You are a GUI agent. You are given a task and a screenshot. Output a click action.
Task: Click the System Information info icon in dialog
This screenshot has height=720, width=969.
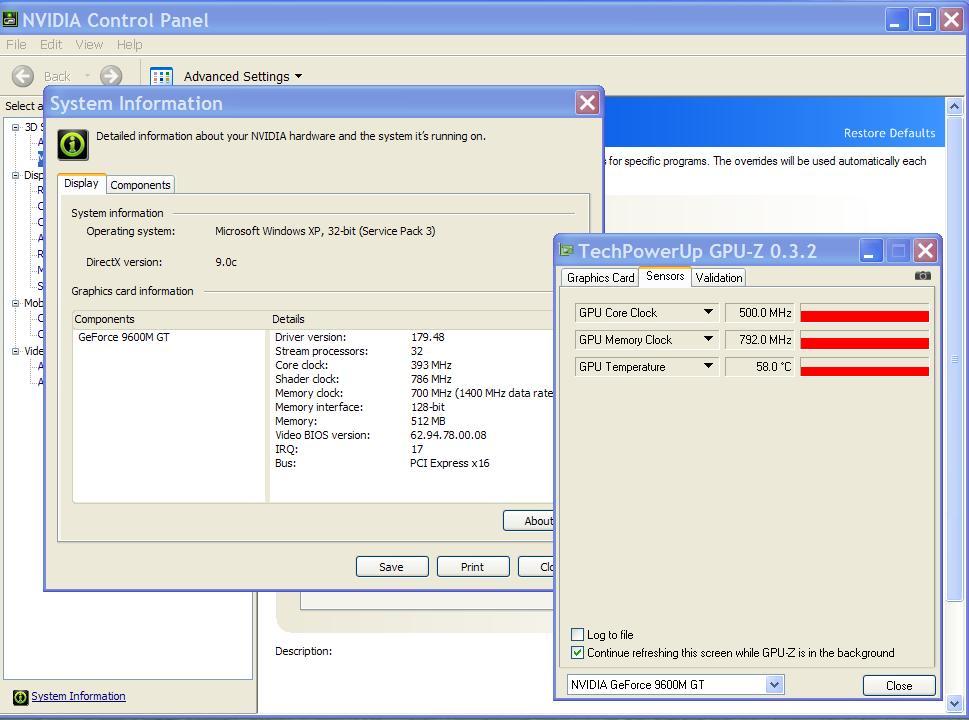coord(73,145)
